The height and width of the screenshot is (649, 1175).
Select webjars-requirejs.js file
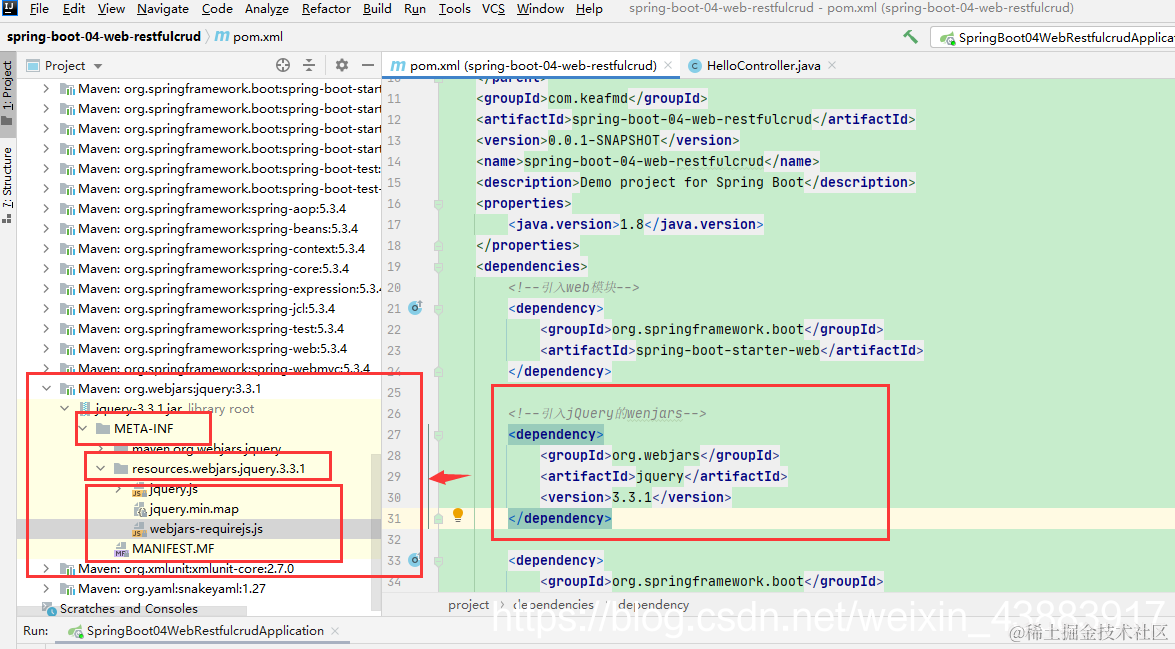(x=197, y=529)
